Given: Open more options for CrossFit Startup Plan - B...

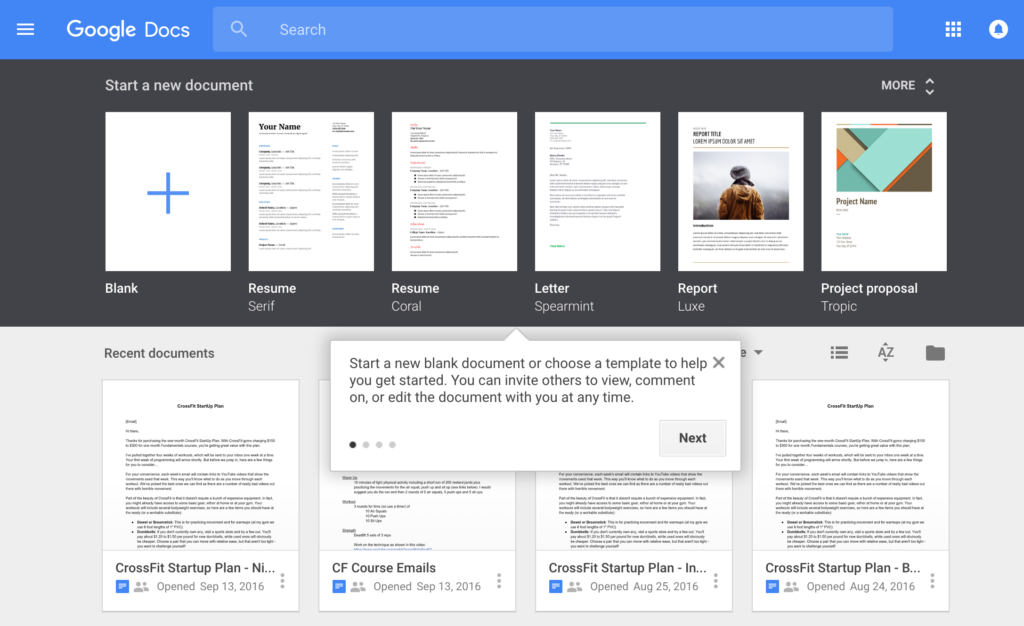Looking at the screenshot, I should click(x=932, y=581).
